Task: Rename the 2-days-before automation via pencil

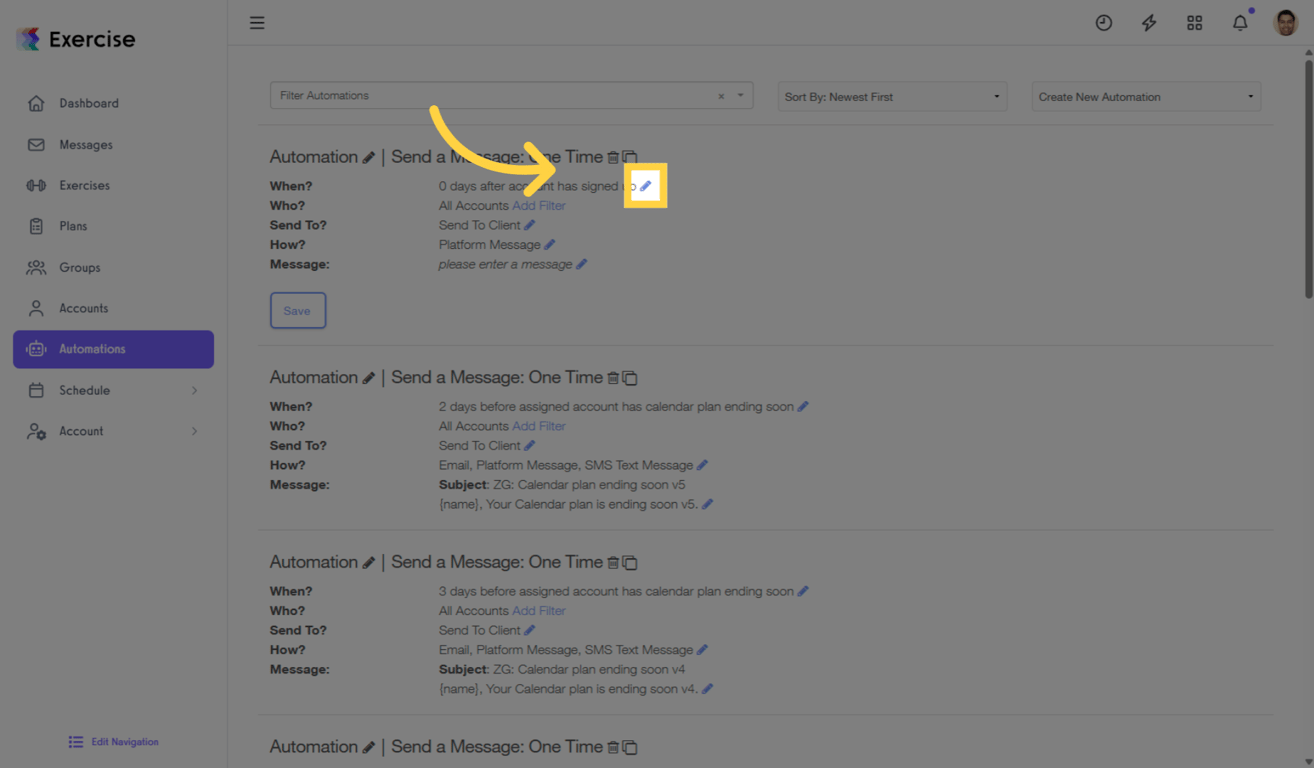Action: pos(369,378)
